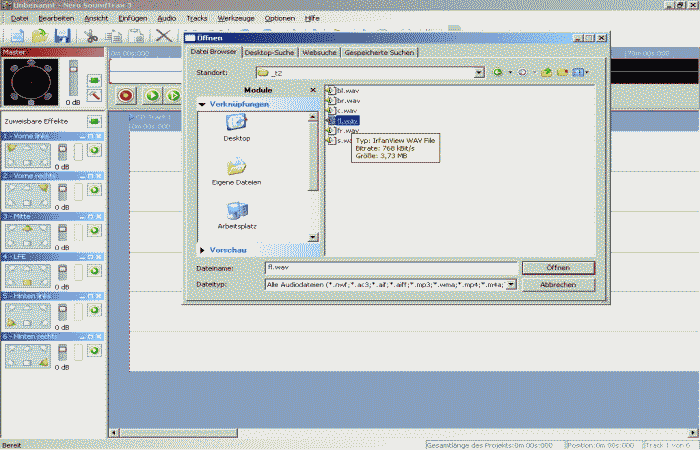This screenshot has width=700, height=450.
Task: Click the red Record button
Action: [x=126, y=95]
